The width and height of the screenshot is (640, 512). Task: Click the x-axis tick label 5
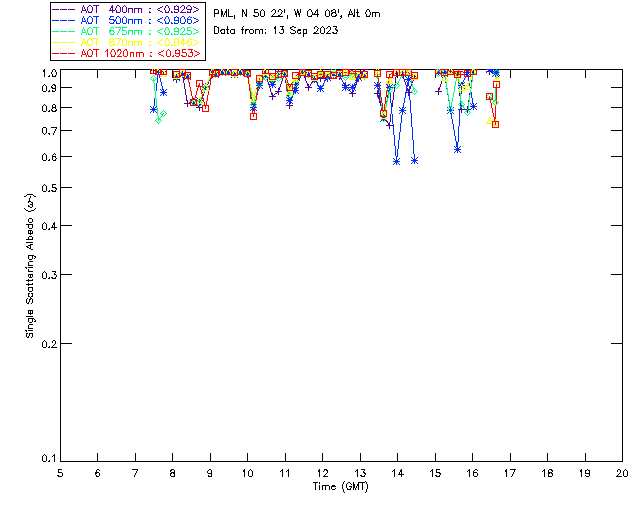(60, 473)
